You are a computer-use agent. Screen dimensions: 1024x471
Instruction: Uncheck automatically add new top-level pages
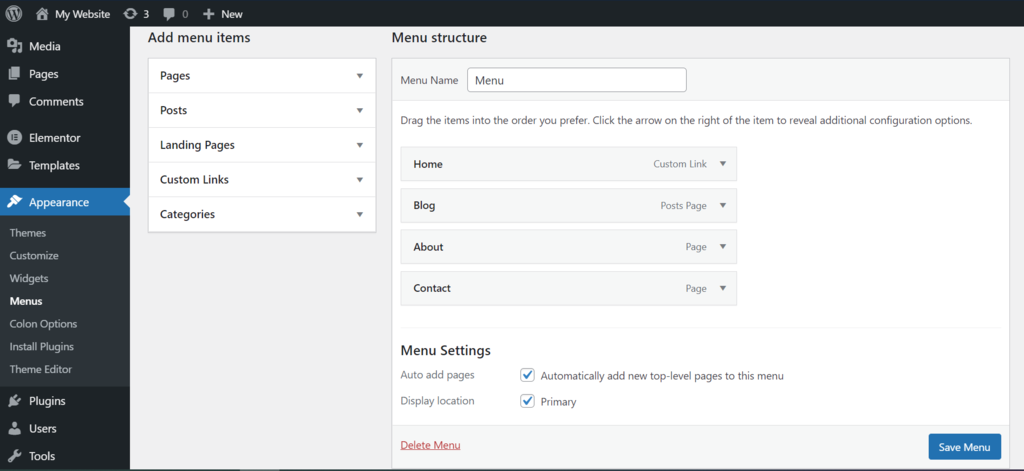pyautogui.click(x=527, y=375)
